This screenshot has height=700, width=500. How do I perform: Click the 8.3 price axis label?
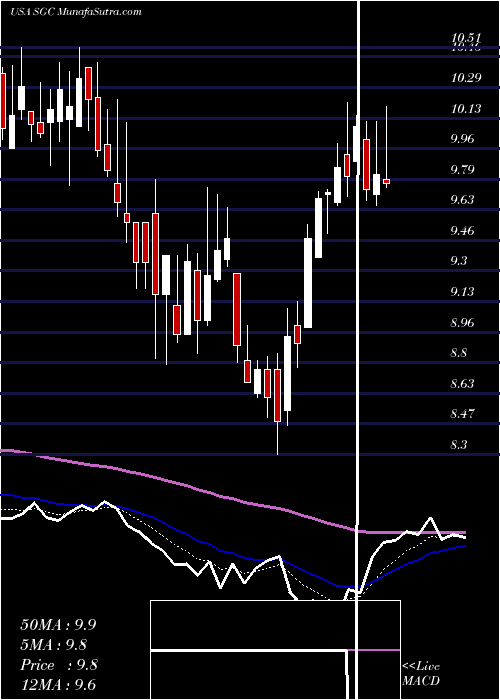(x=459, y=445)
